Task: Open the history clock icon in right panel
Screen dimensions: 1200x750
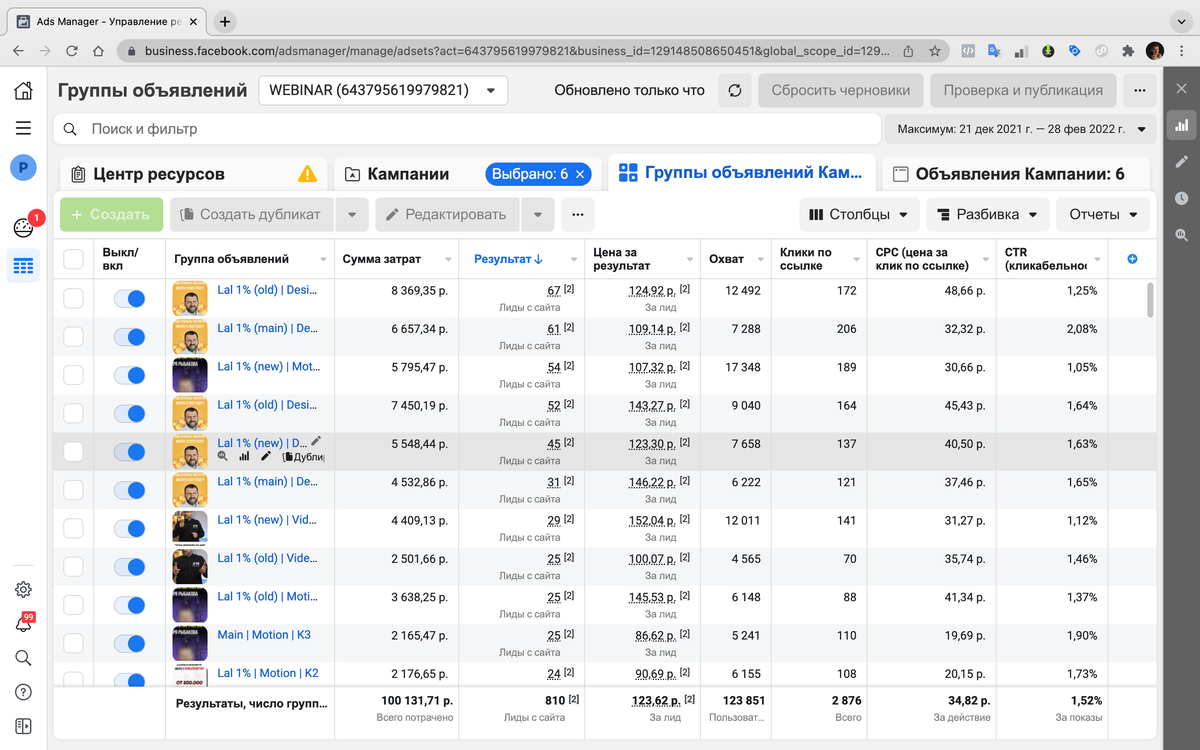Action: (x=1182, y=199)
